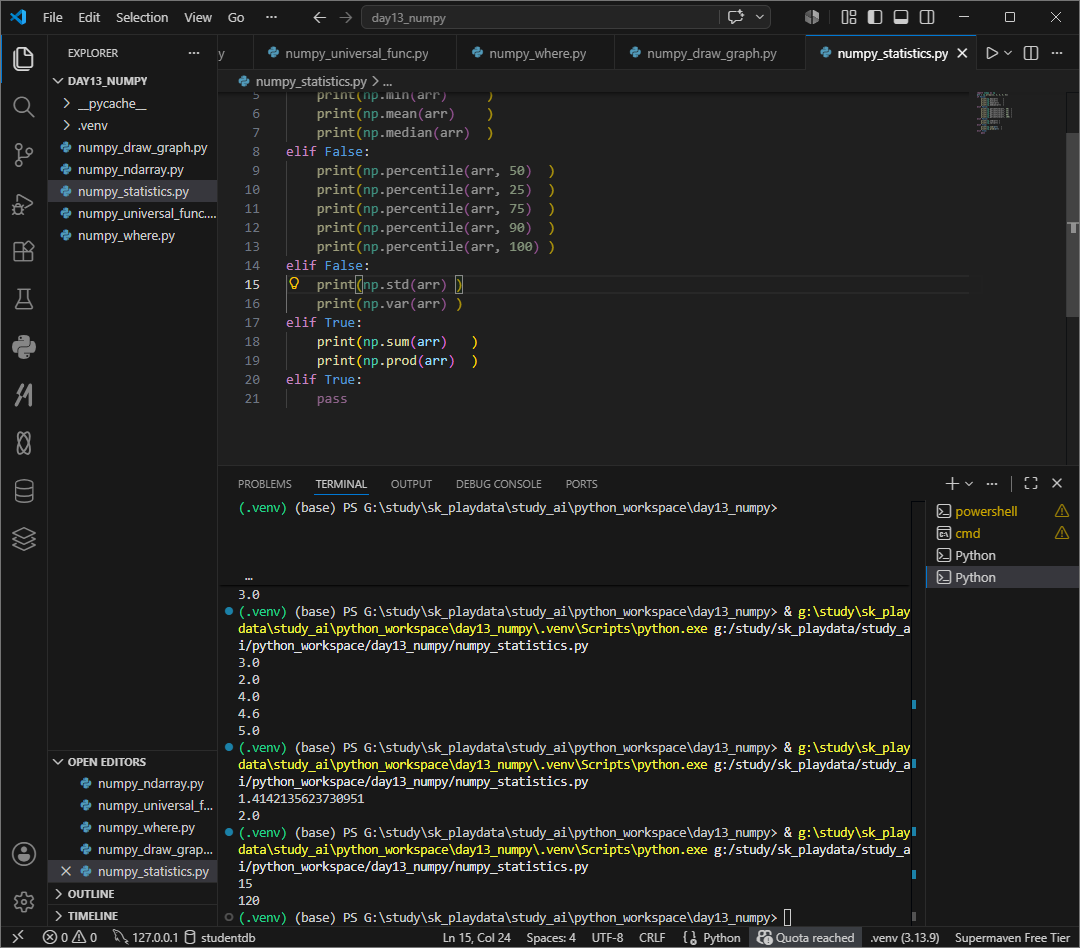Open the Extensions view
The image size is (1080, 948).
point(23,251)
